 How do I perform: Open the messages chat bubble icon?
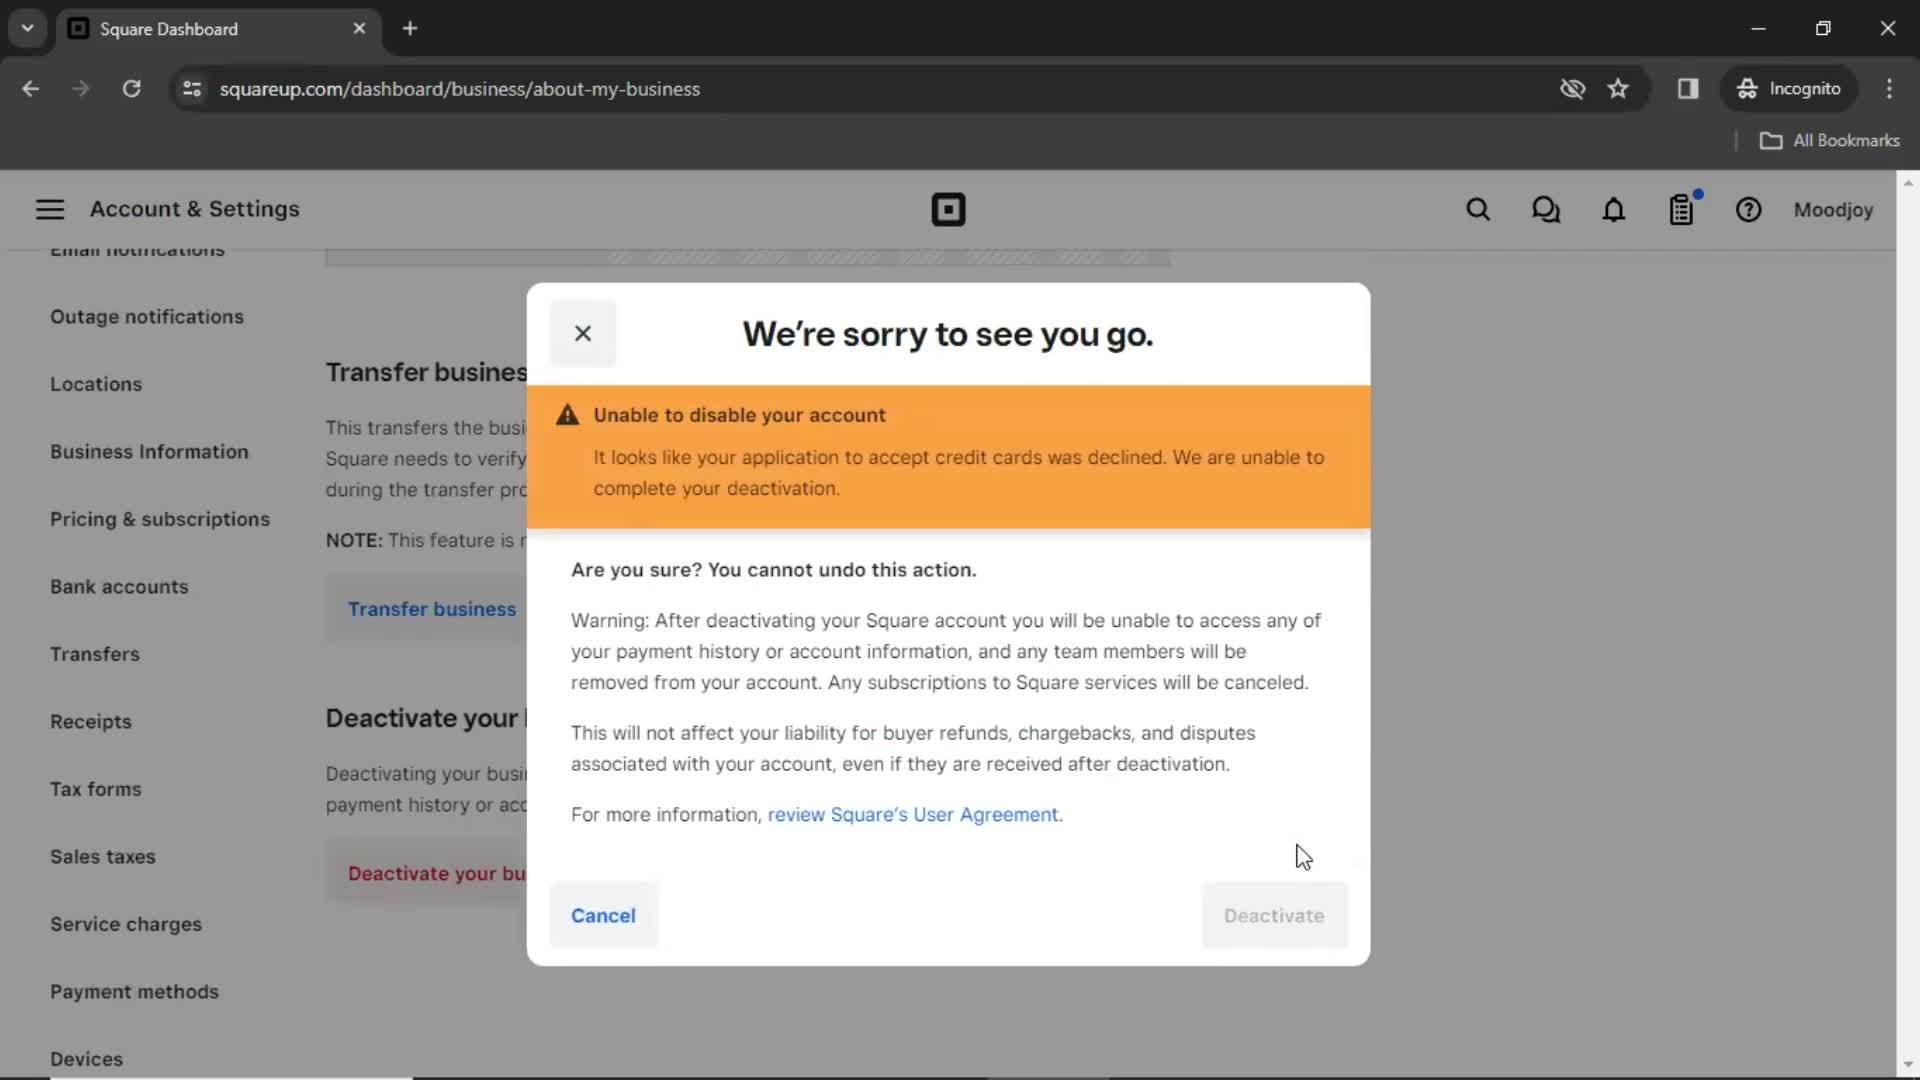pyautogui.click(x=1546, y=210)
